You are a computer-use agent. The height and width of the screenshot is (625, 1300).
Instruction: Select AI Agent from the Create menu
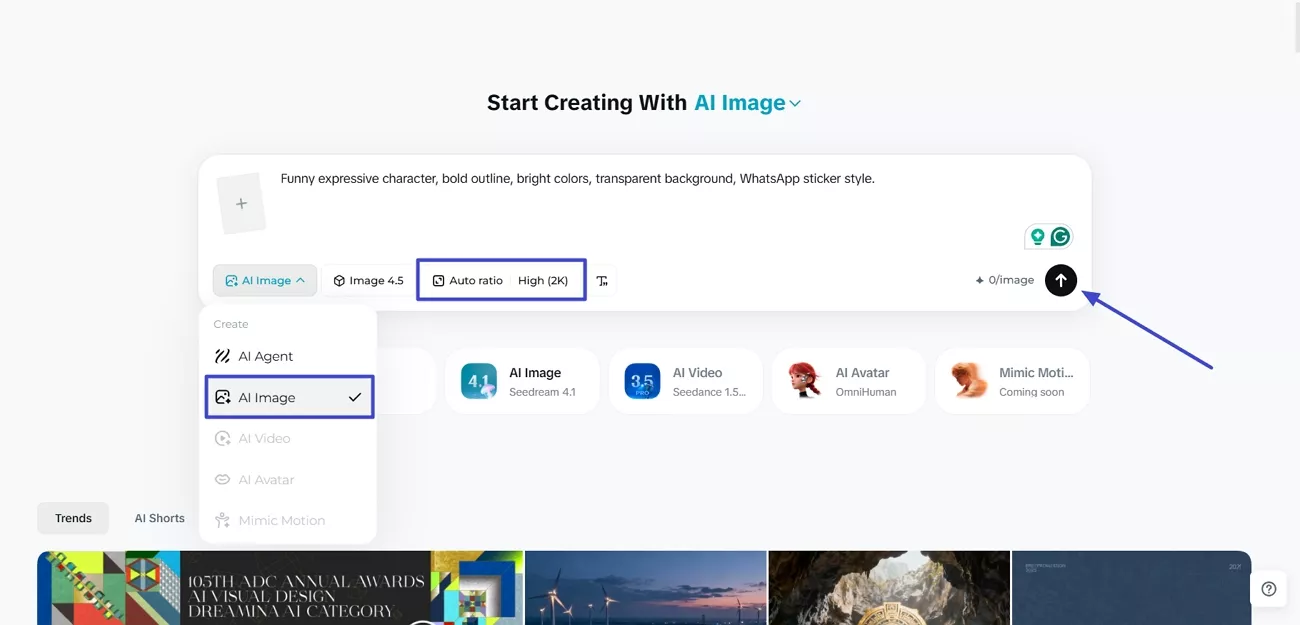tap(265, 356)
